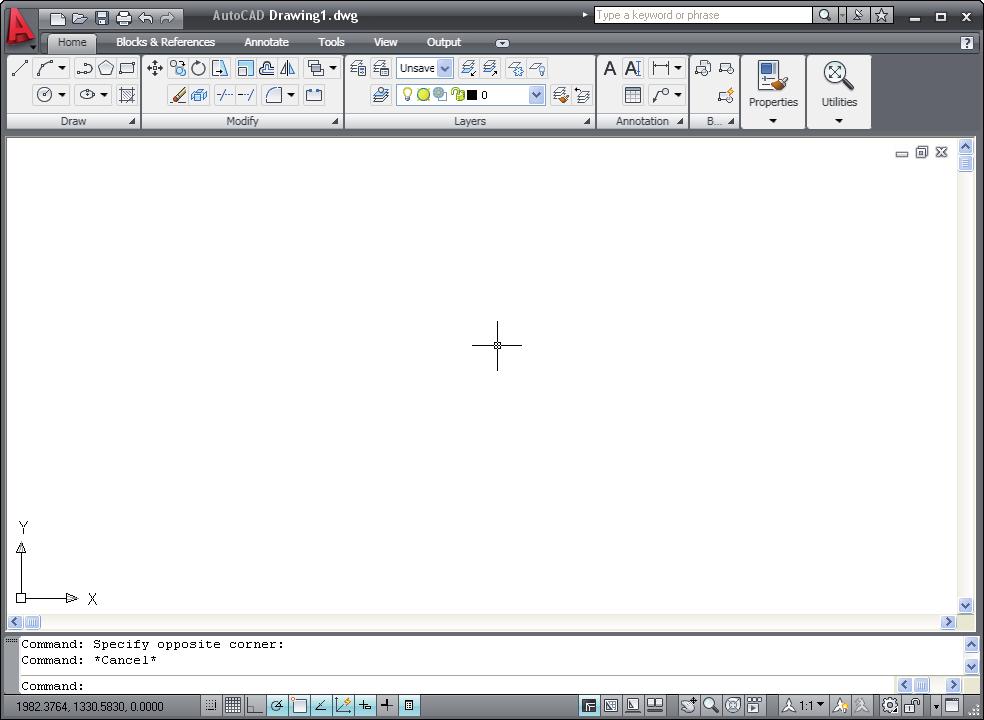
Task: Open the Help question mark button
Action: pos(967,42)
